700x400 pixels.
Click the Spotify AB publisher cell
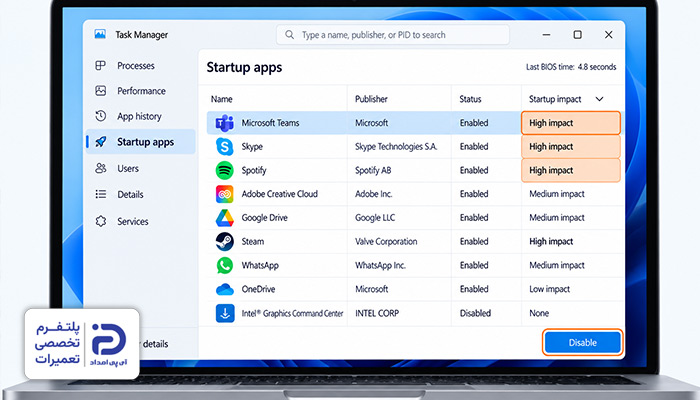[x=373, y=170]
